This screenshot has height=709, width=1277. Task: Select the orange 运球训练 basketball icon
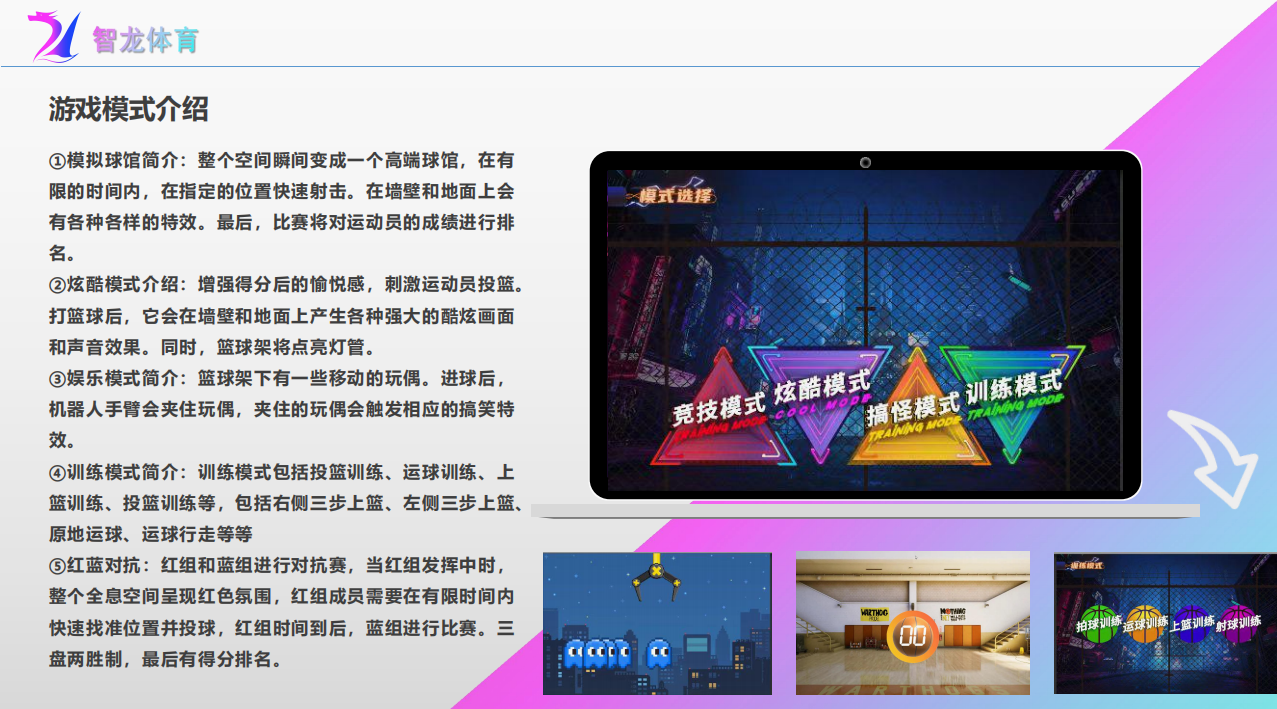pos(1146,623)
